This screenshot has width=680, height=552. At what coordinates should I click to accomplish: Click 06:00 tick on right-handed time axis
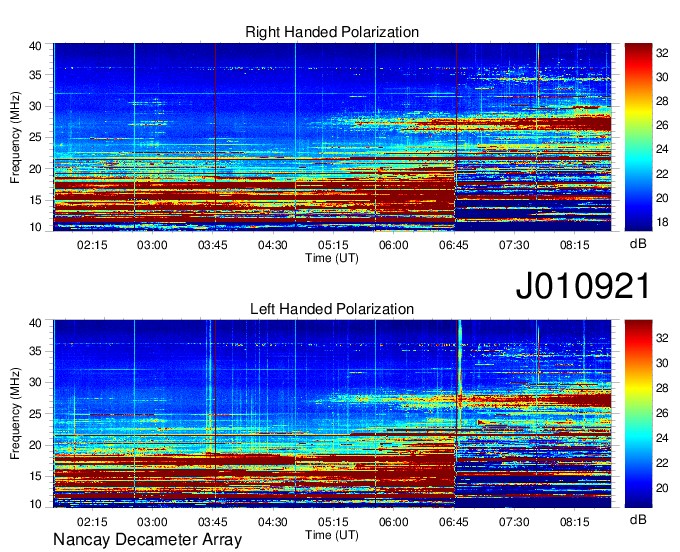(393, 245)
